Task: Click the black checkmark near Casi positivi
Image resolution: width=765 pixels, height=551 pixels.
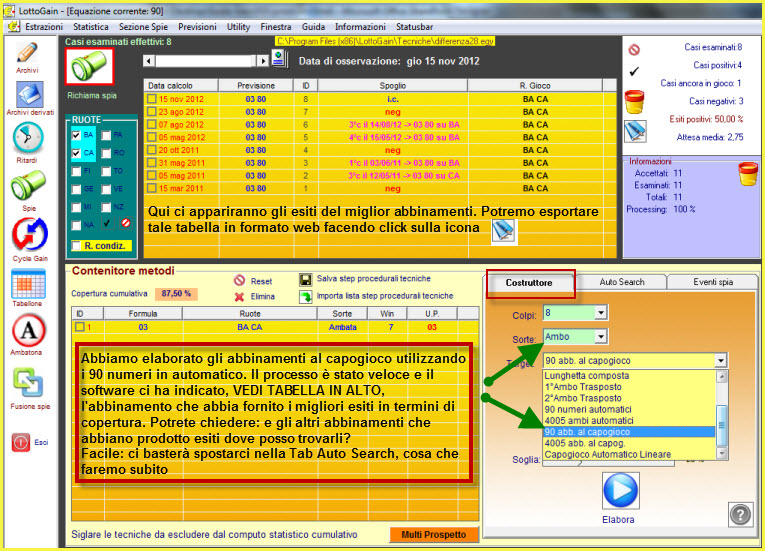Action: click(x=634, y=72)
